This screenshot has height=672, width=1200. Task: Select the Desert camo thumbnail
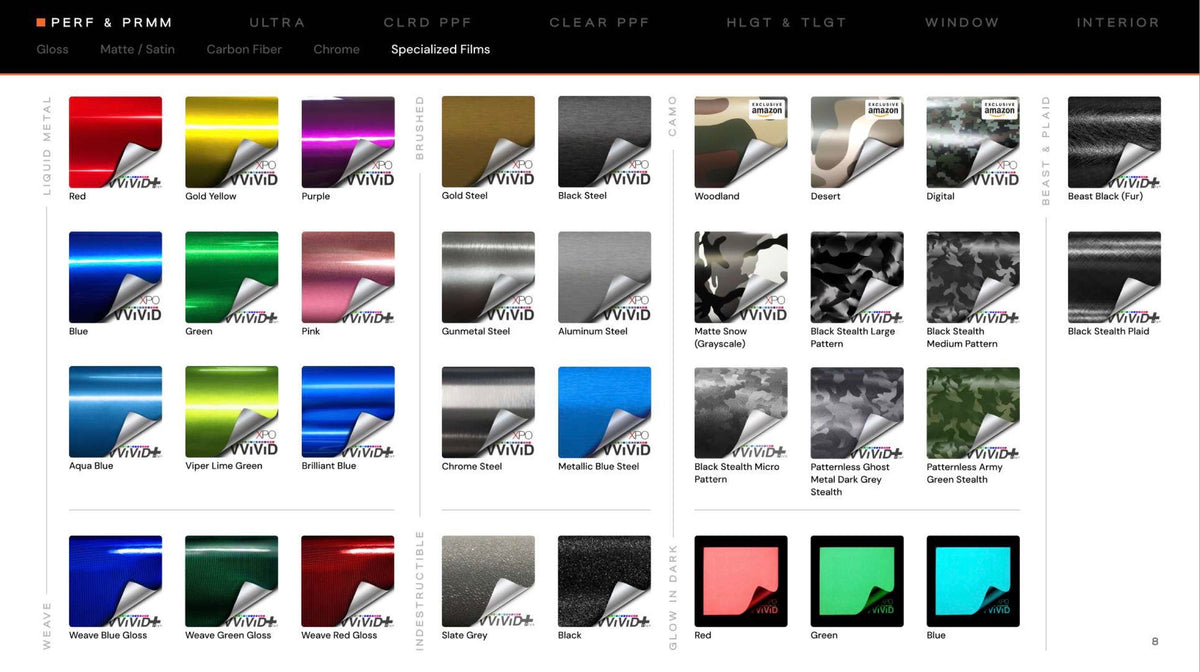coord(857,142)
